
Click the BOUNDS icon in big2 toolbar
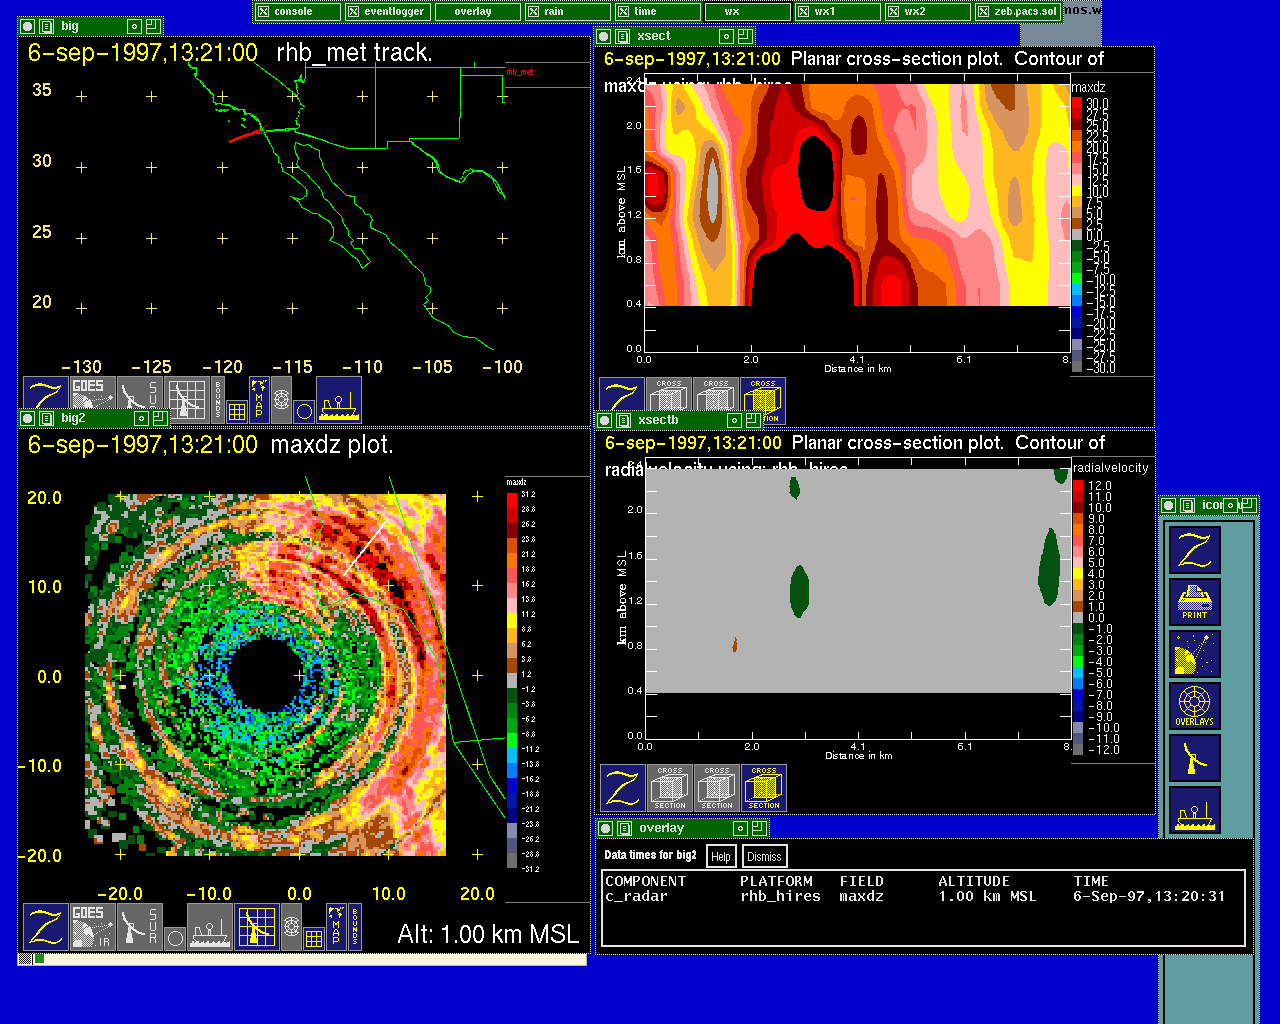354,927
